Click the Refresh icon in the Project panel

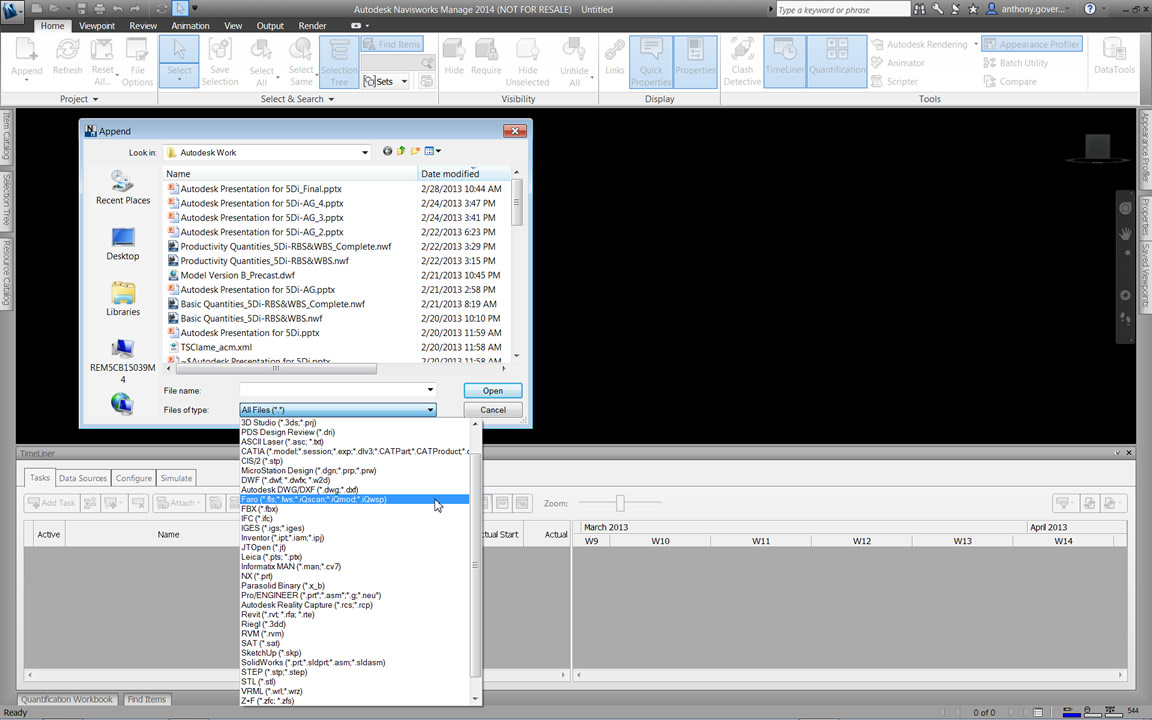[x=68, y=57]
